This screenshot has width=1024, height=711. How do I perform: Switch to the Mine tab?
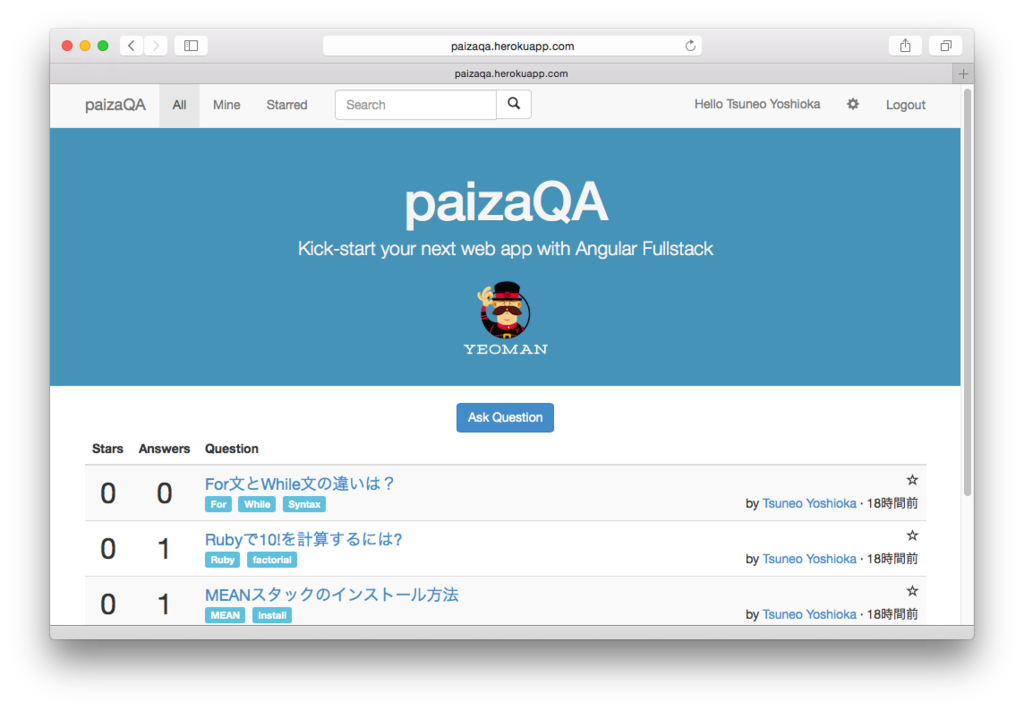[x=227, y=105]
